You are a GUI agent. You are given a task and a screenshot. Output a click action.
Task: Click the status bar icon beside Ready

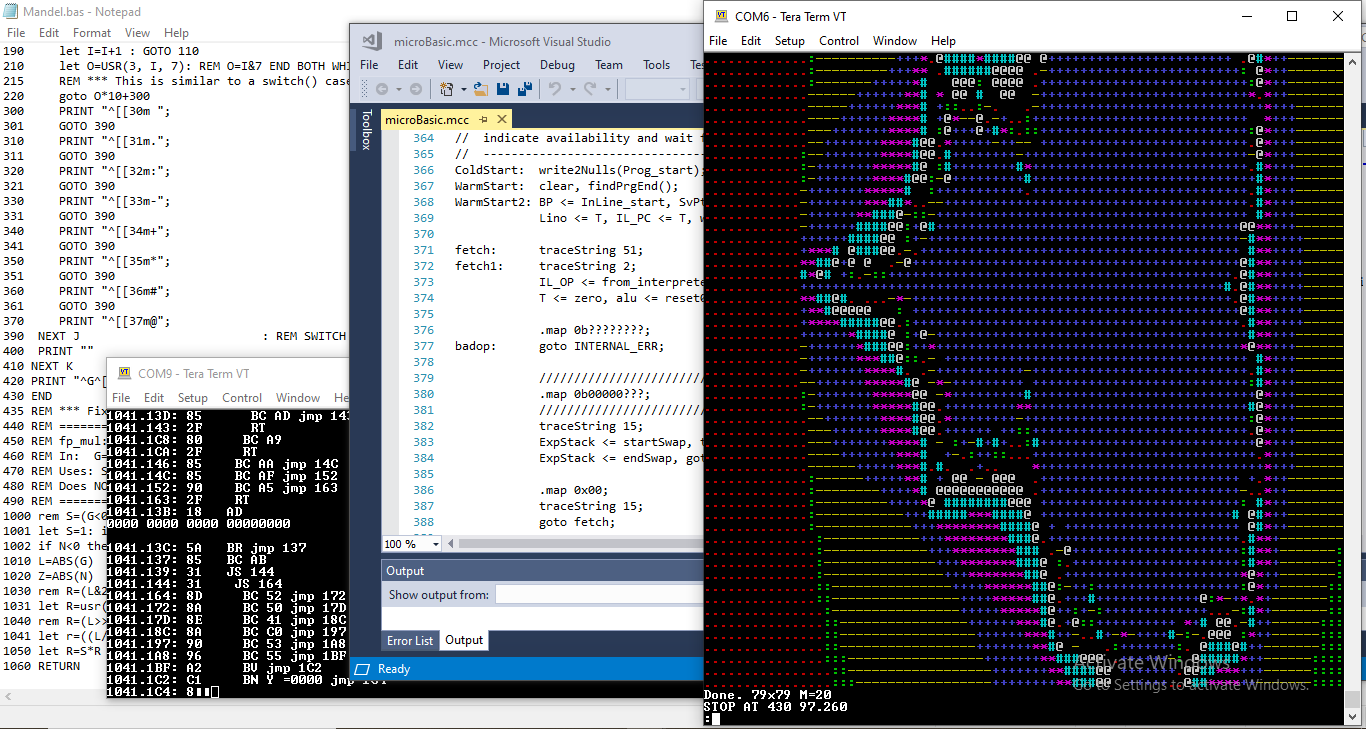point(362,669)
